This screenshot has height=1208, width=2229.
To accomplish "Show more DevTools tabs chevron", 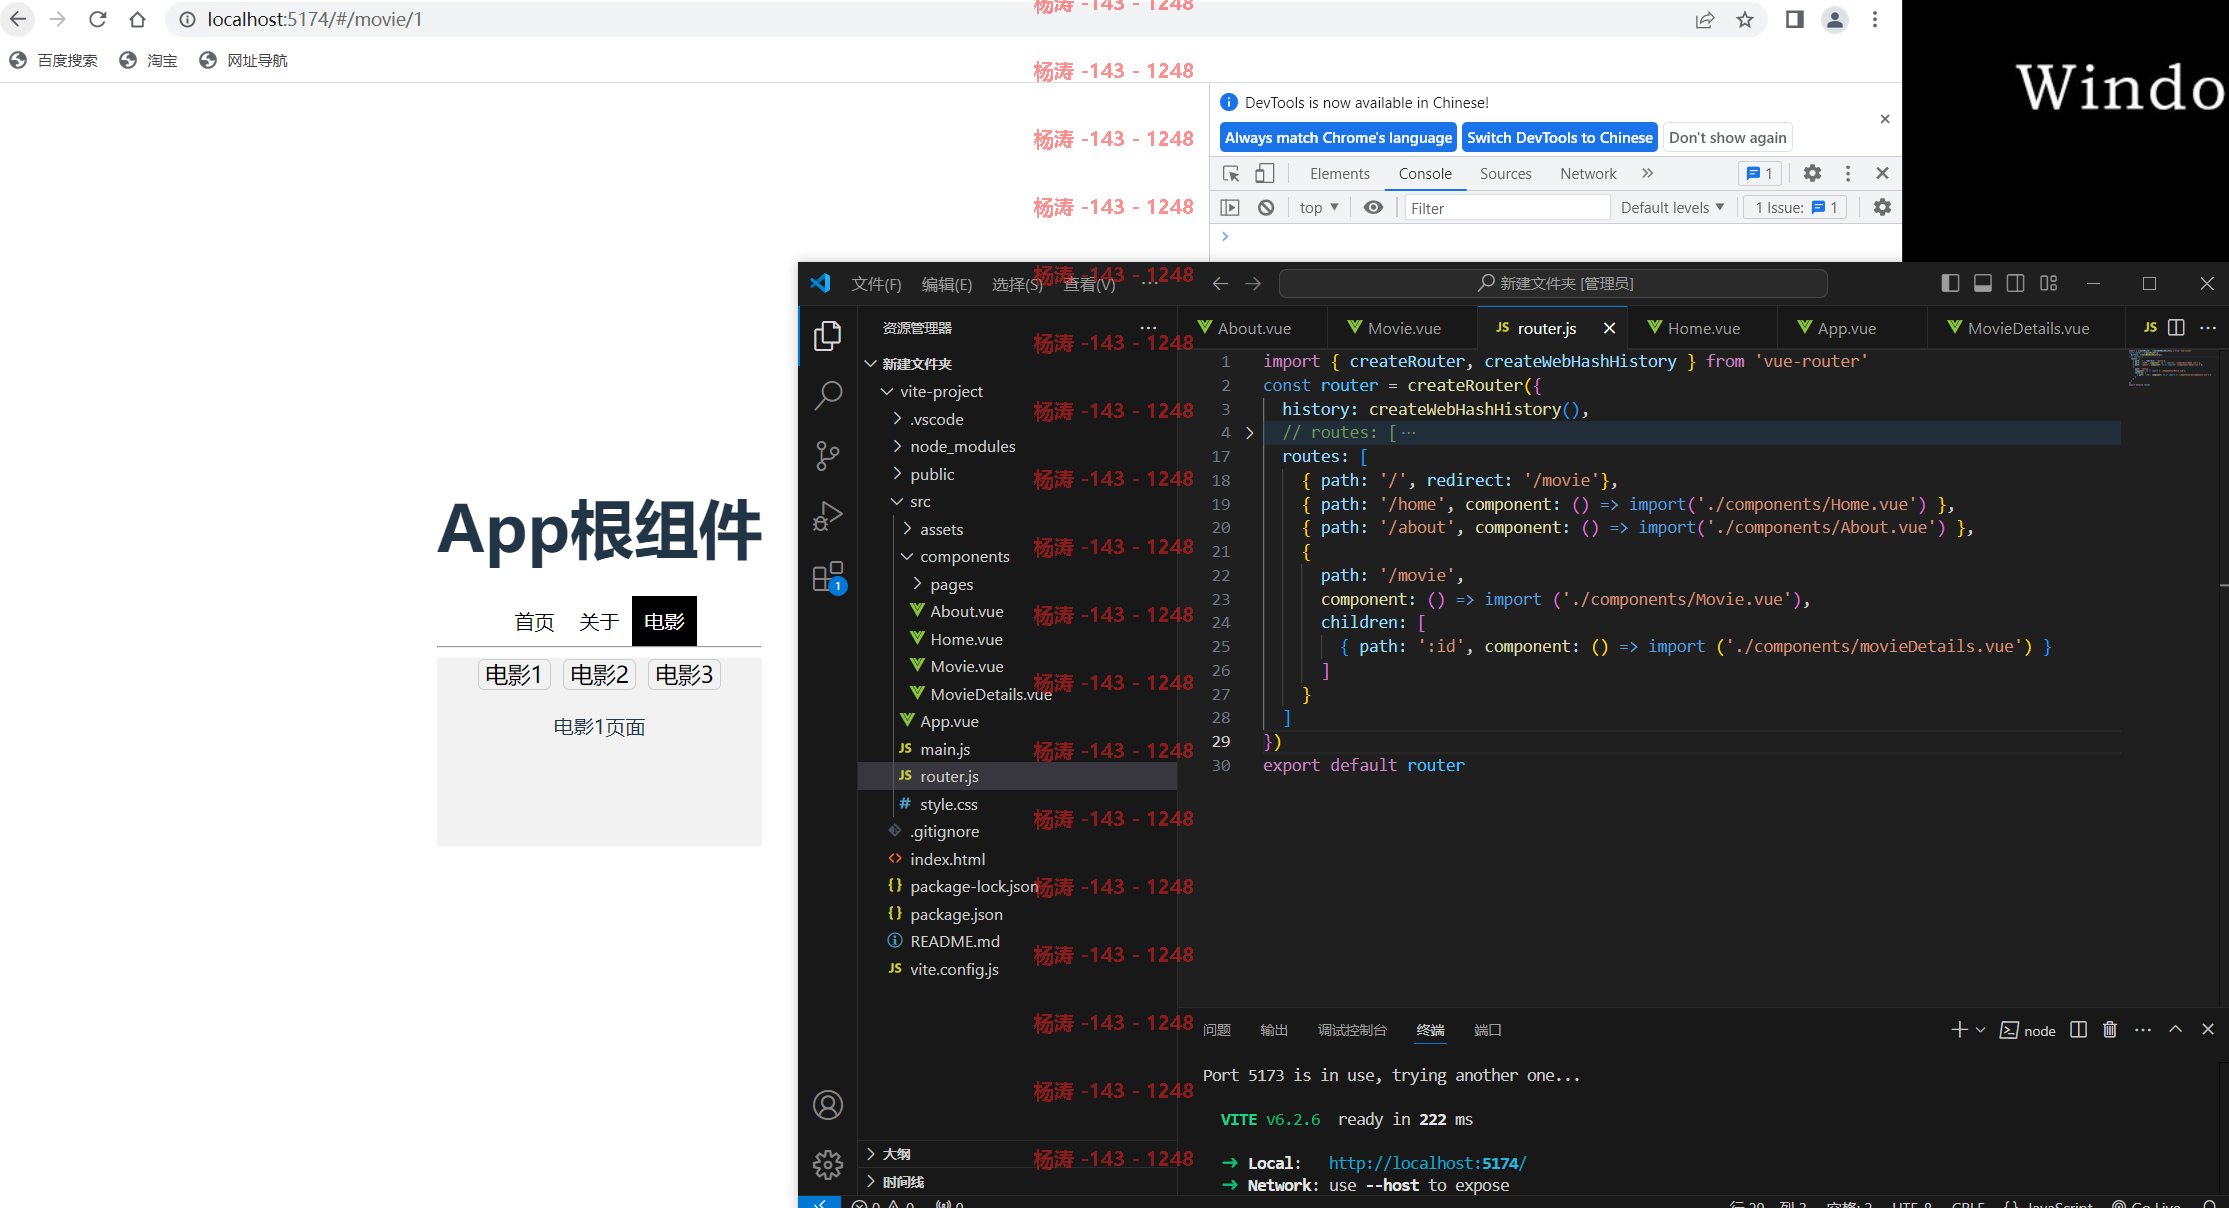I will [1647, 173].
